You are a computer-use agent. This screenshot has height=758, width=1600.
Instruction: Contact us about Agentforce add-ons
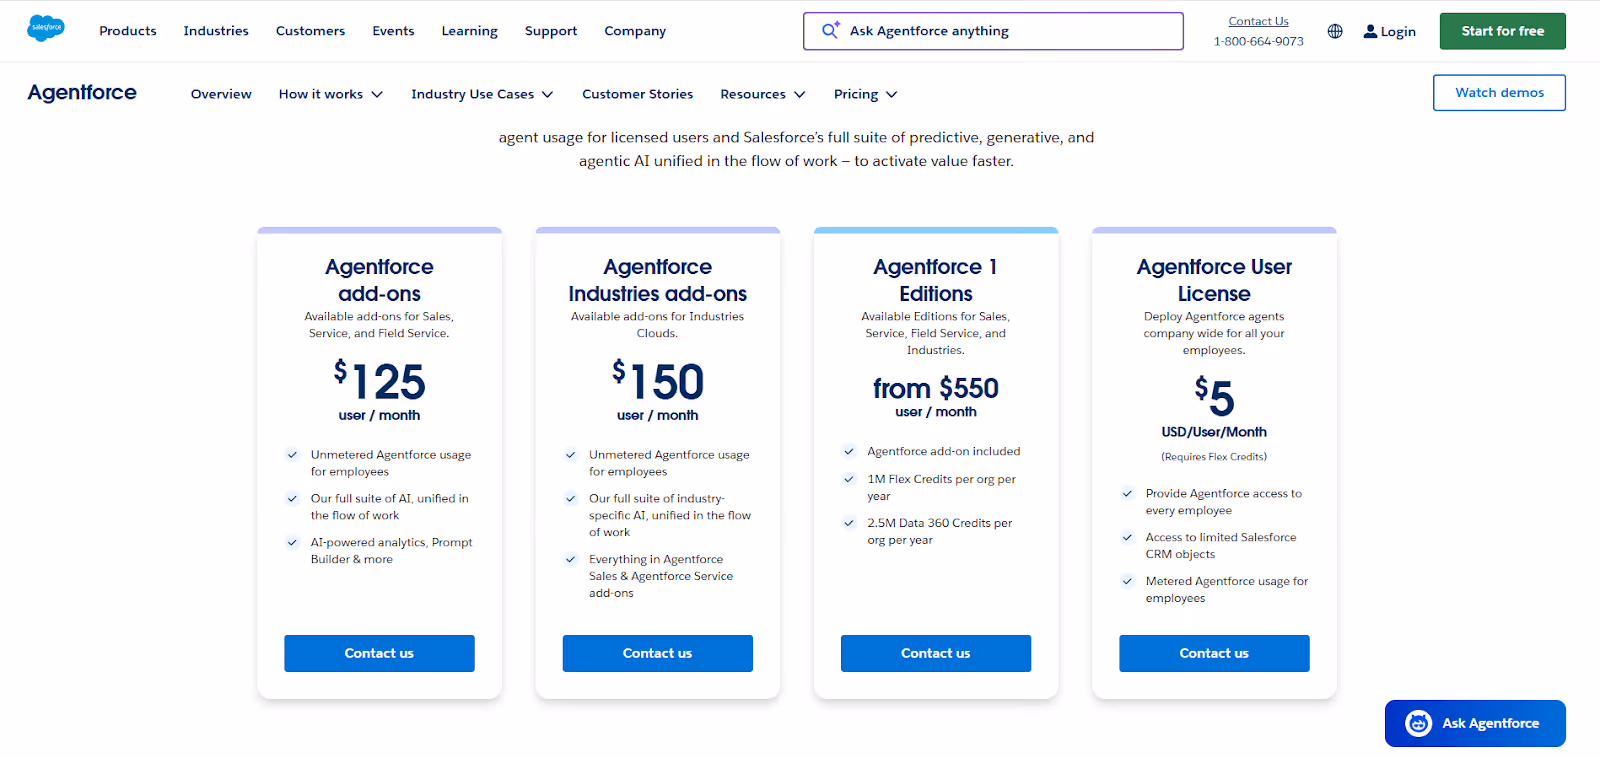[x=379, y=653]
